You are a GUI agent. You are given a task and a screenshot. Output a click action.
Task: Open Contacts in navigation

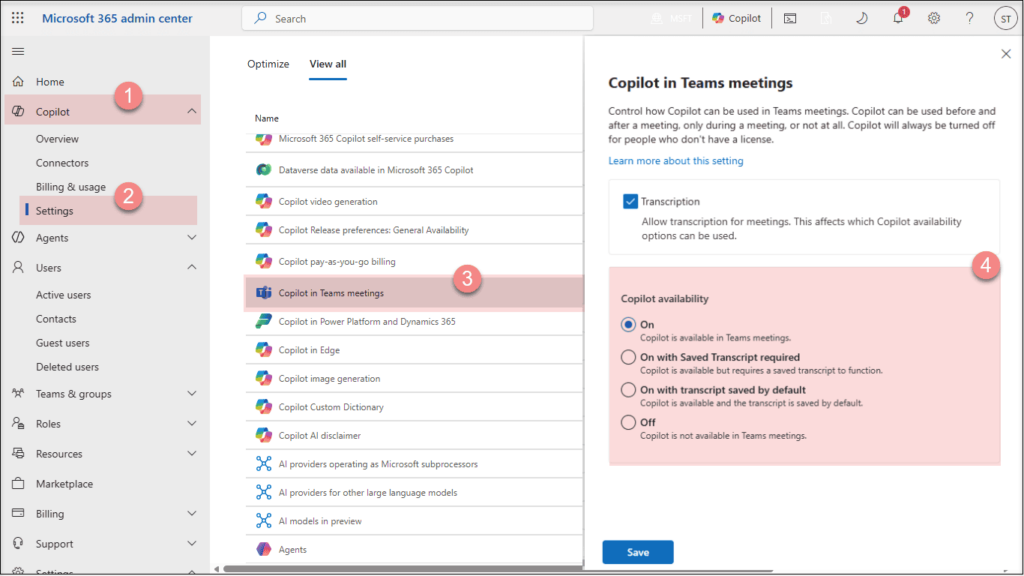56,319
